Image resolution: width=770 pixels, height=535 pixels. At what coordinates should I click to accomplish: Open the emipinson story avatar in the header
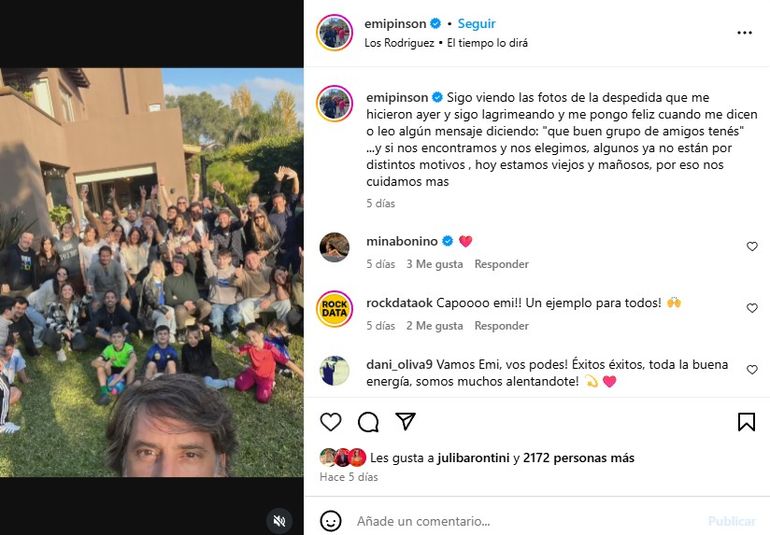point(334,32)
